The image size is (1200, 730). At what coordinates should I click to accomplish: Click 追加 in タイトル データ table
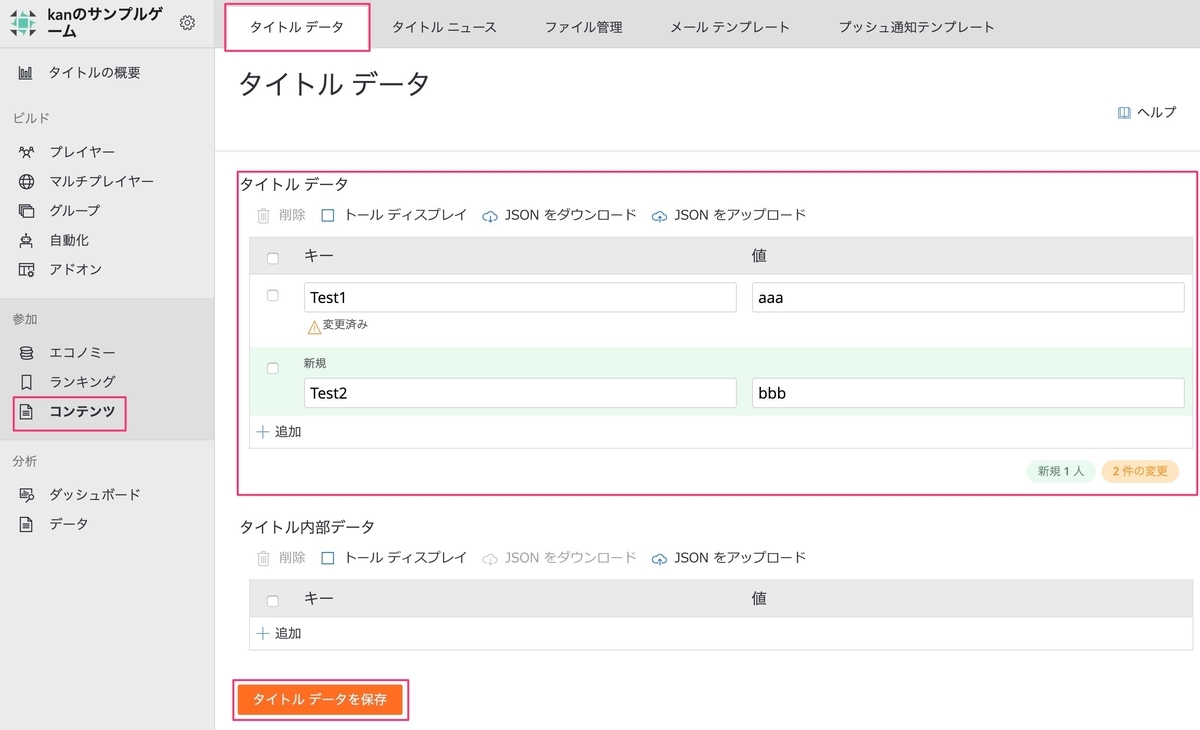click(x=279, y=432)
